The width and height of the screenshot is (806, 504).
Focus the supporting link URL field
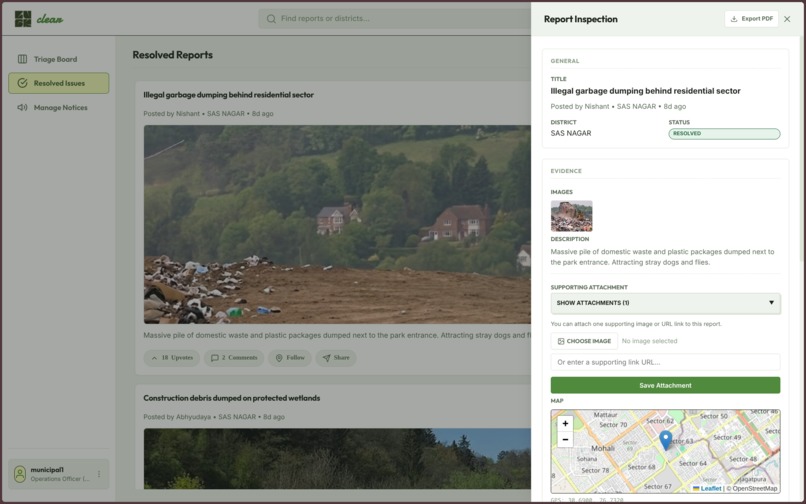coord(665,362)
